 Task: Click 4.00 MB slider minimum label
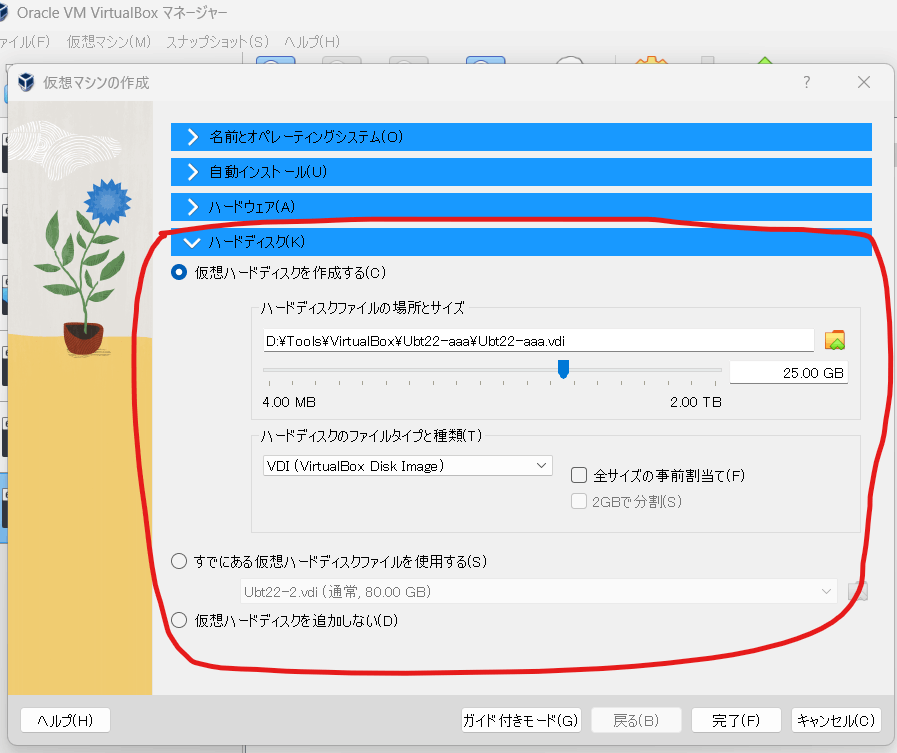[289, 402]
